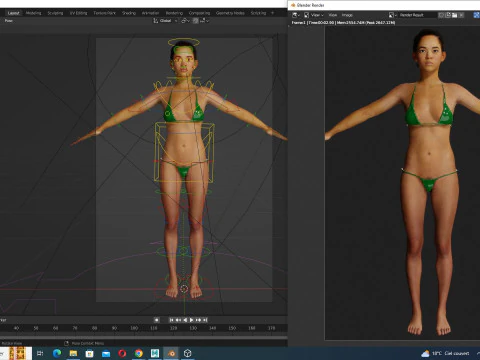This screenshot has height=360, width=480.
Task: Play animation in reverse
Action: (185, 320)
